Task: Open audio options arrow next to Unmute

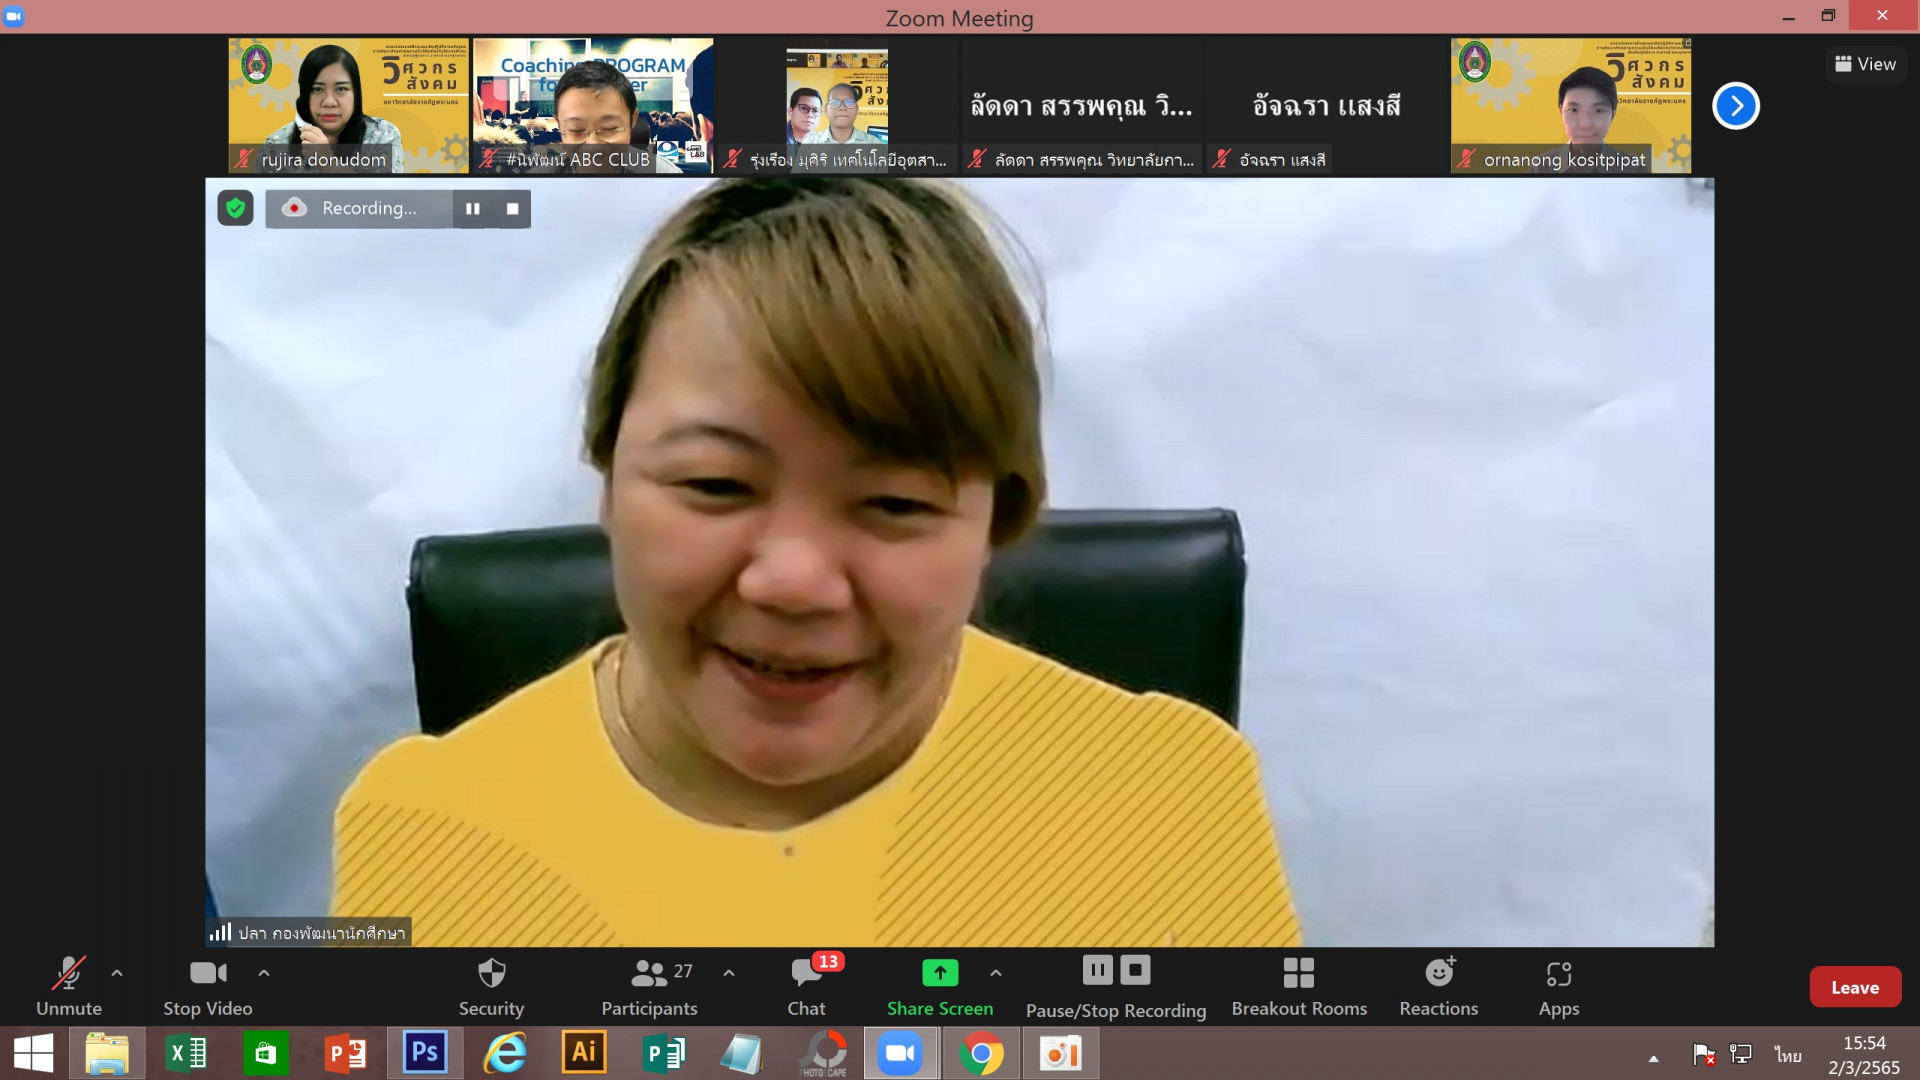Action: (117, 972)
